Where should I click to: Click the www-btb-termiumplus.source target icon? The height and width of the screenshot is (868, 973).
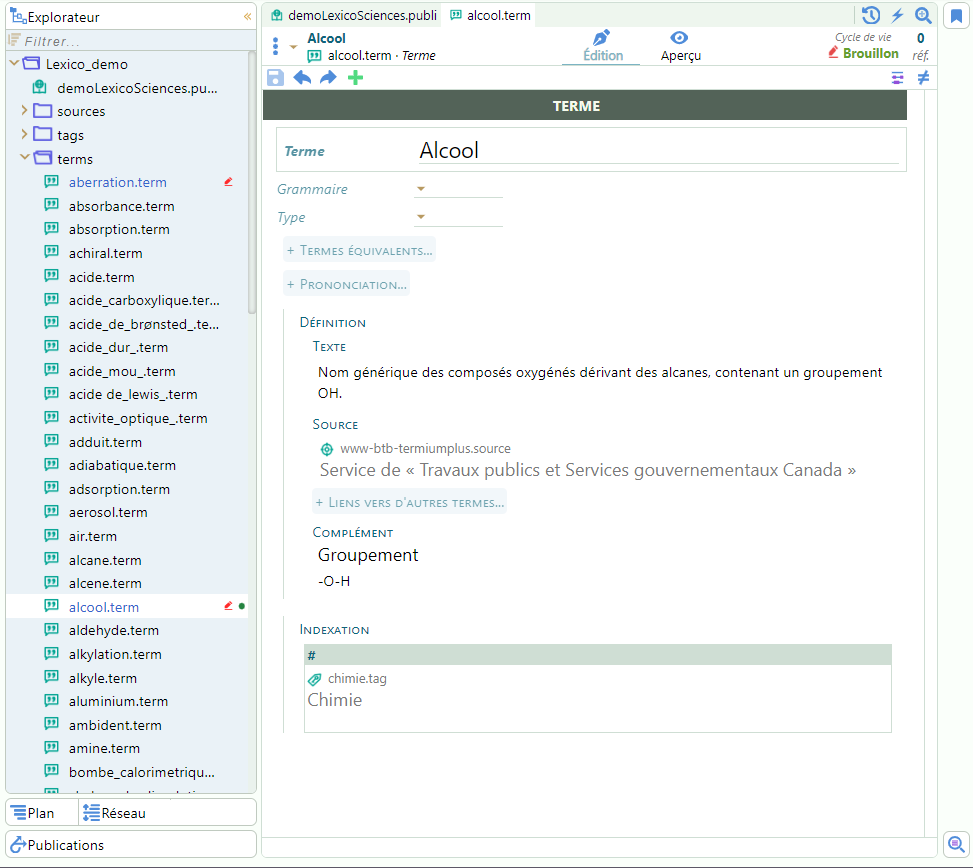(326, 449)
